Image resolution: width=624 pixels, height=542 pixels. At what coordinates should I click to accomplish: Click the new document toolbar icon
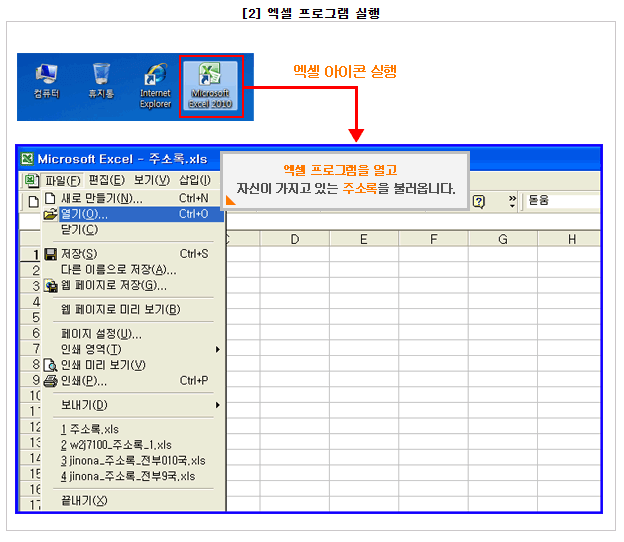coord(33,202)
